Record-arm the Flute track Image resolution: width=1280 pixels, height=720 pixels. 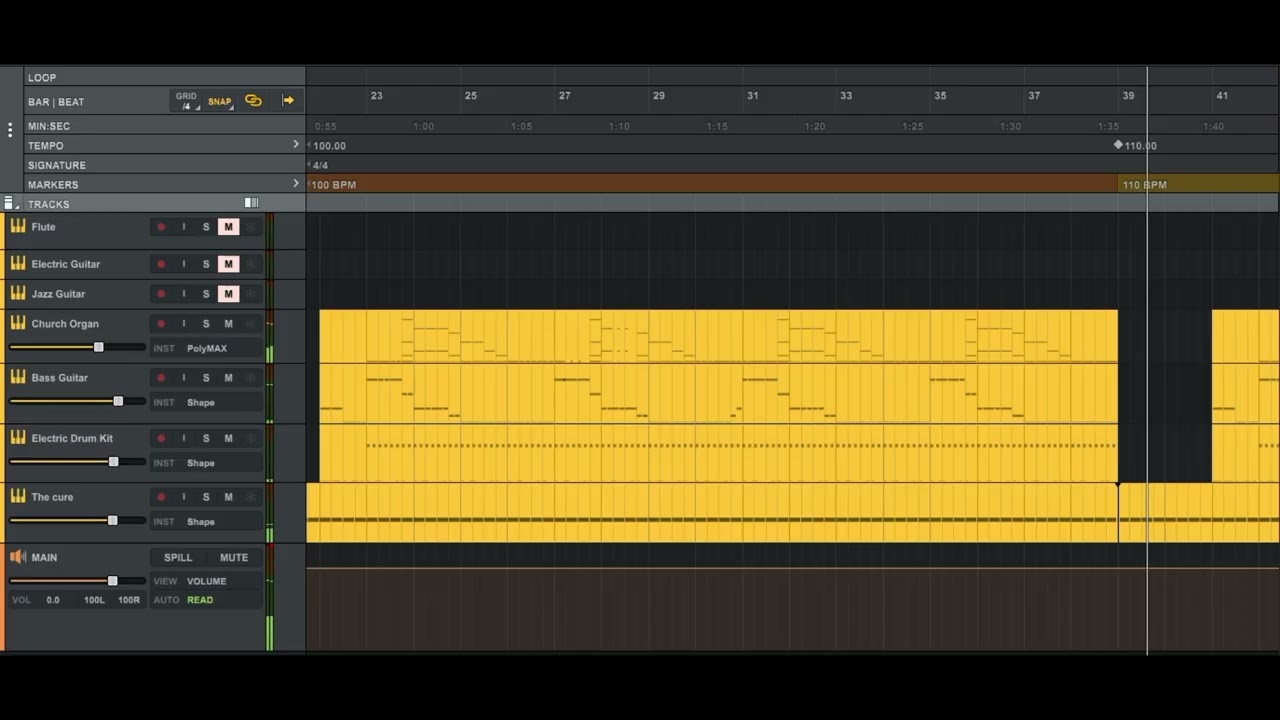click(x=161, y=227)
